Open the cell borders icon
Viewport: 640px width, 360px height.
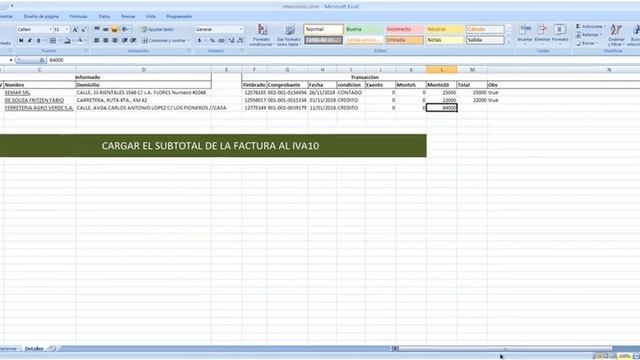click(x=53, y=40)
